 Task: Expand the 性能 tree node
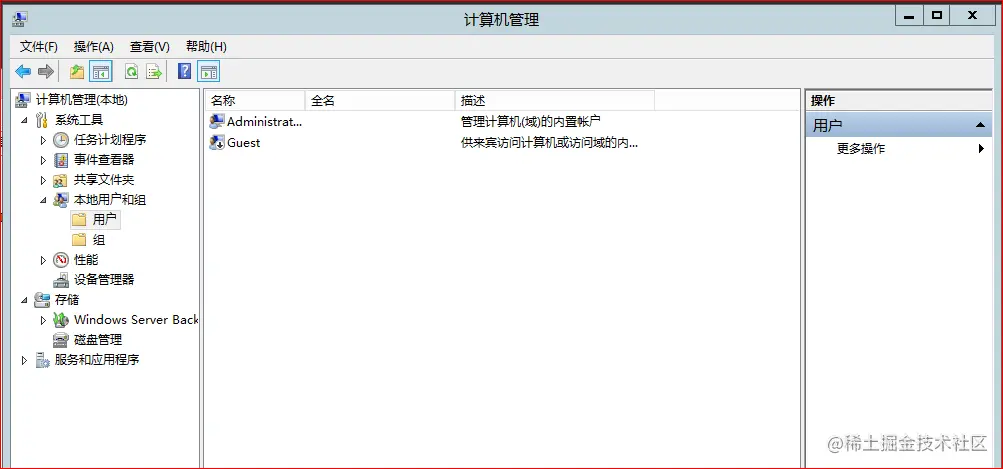pos(43,260)
